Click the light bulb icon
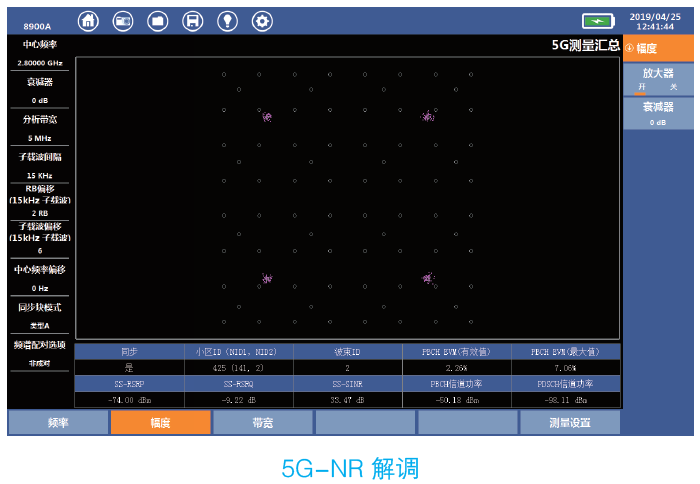 227,21
